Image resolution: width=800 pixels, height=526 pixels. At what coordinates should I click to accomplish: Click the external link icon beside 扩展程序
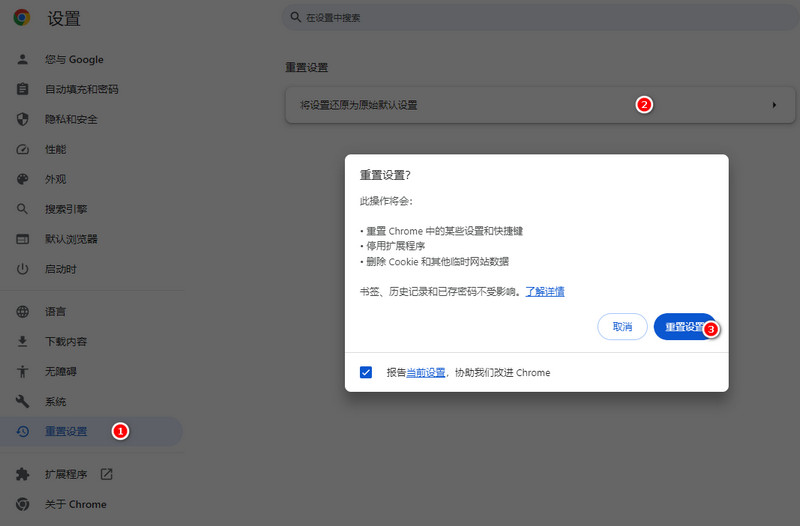(x=107, y=474)
